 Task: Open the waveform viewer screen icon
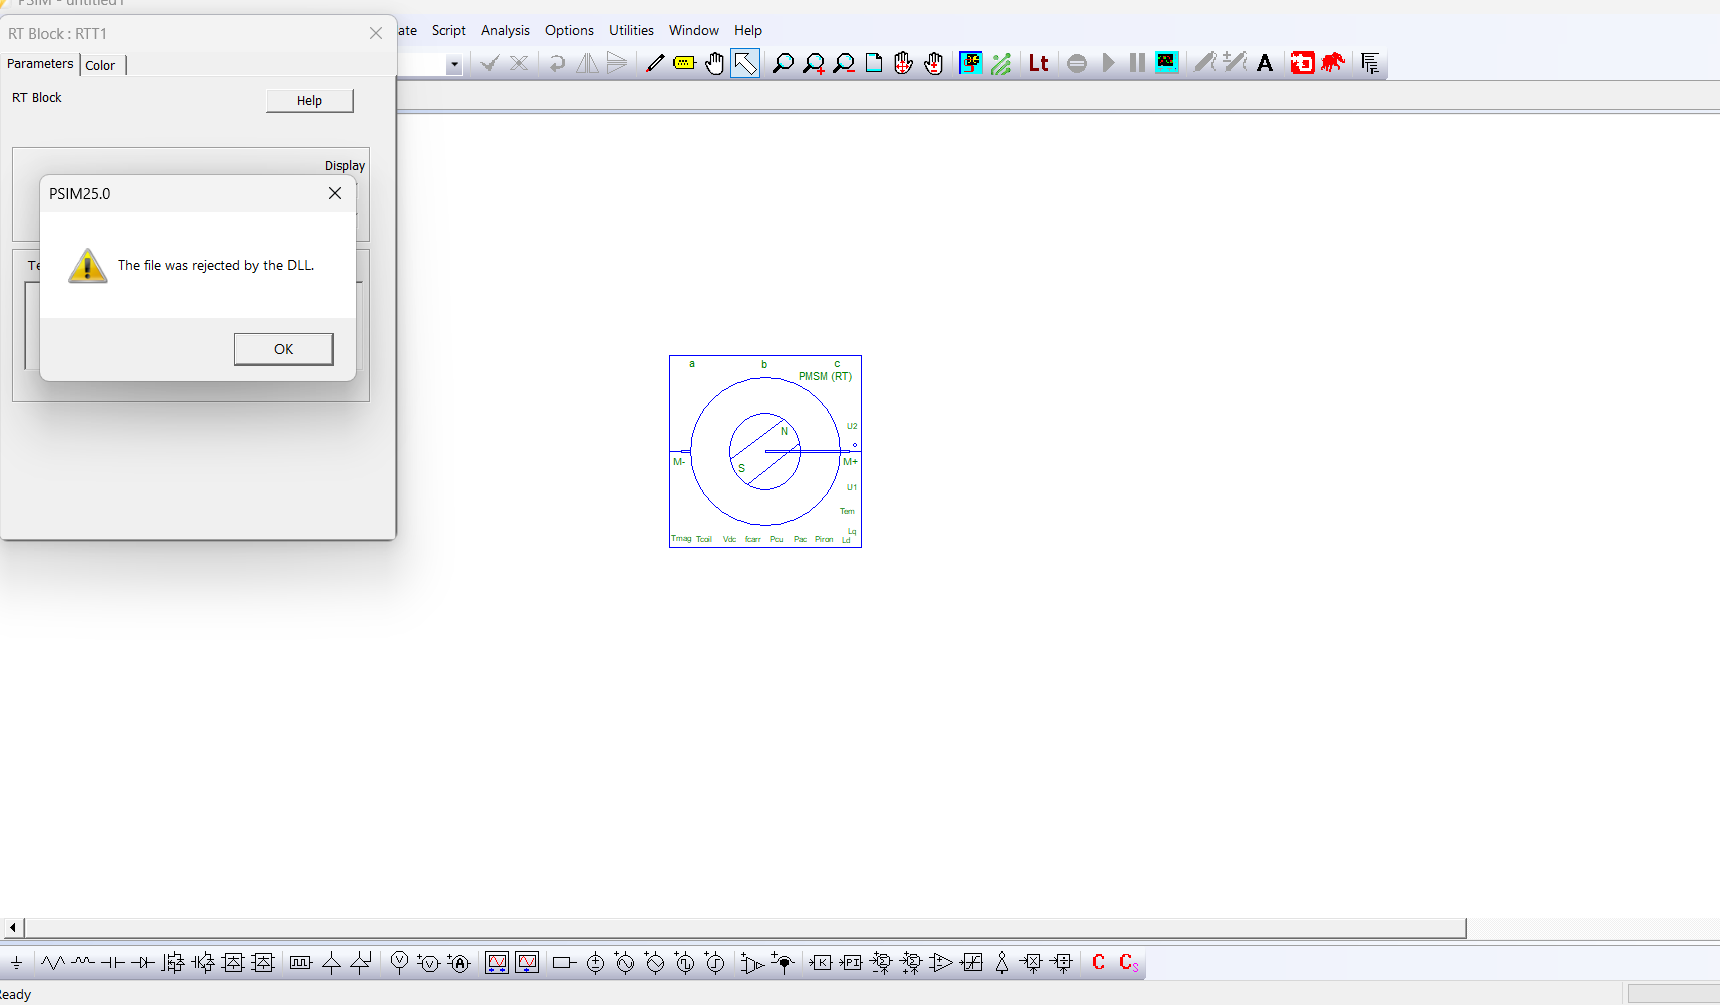(x=1166, y=63)
